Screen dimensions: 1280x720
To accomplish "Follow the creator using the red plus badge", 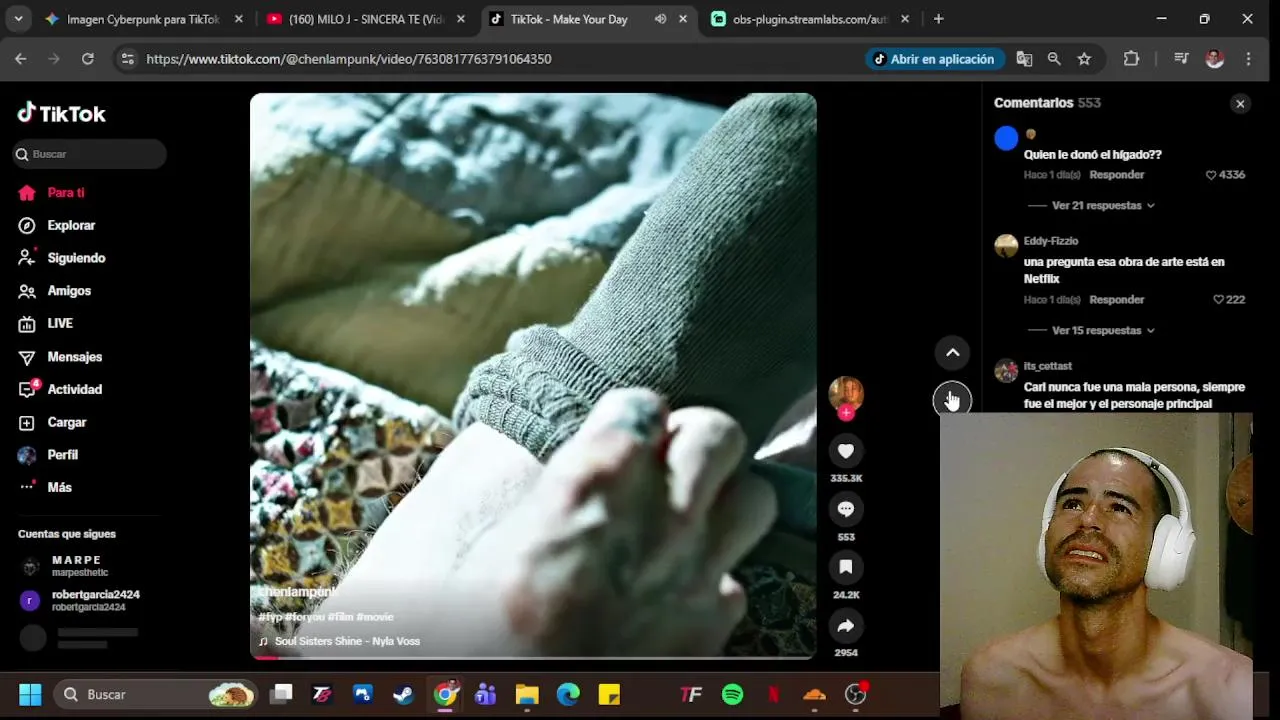I will click(846, 413).
